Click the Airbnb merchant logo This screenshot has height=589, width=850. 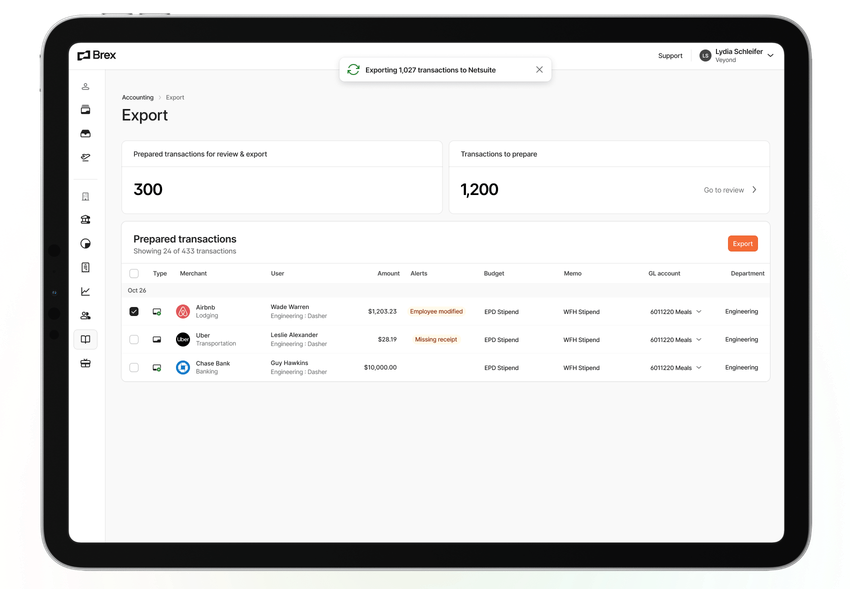point(183,312)
